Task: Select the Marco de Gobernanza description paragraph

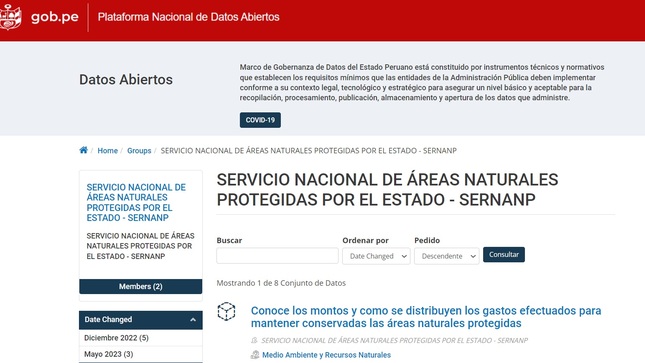Action: click(x=422, y=82)
